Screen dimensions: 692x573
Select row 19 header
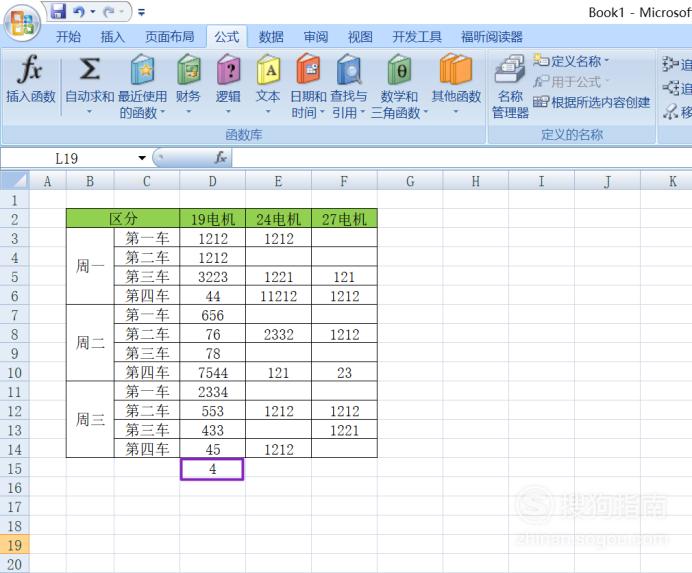click(x=15, y=545)
